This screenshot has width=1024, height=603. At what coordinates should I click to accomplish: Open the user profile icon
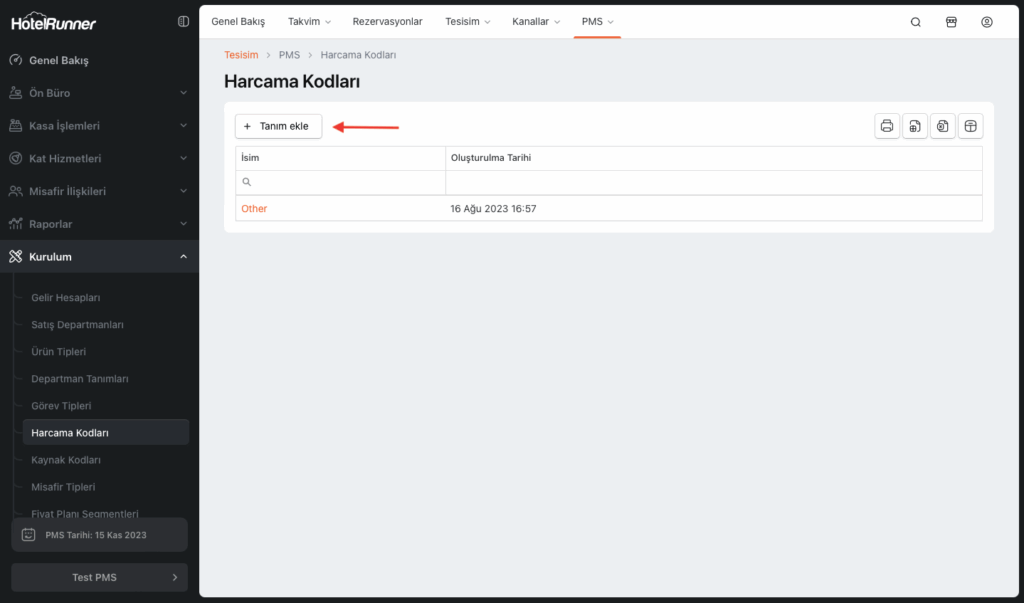[x=987, y=22]
